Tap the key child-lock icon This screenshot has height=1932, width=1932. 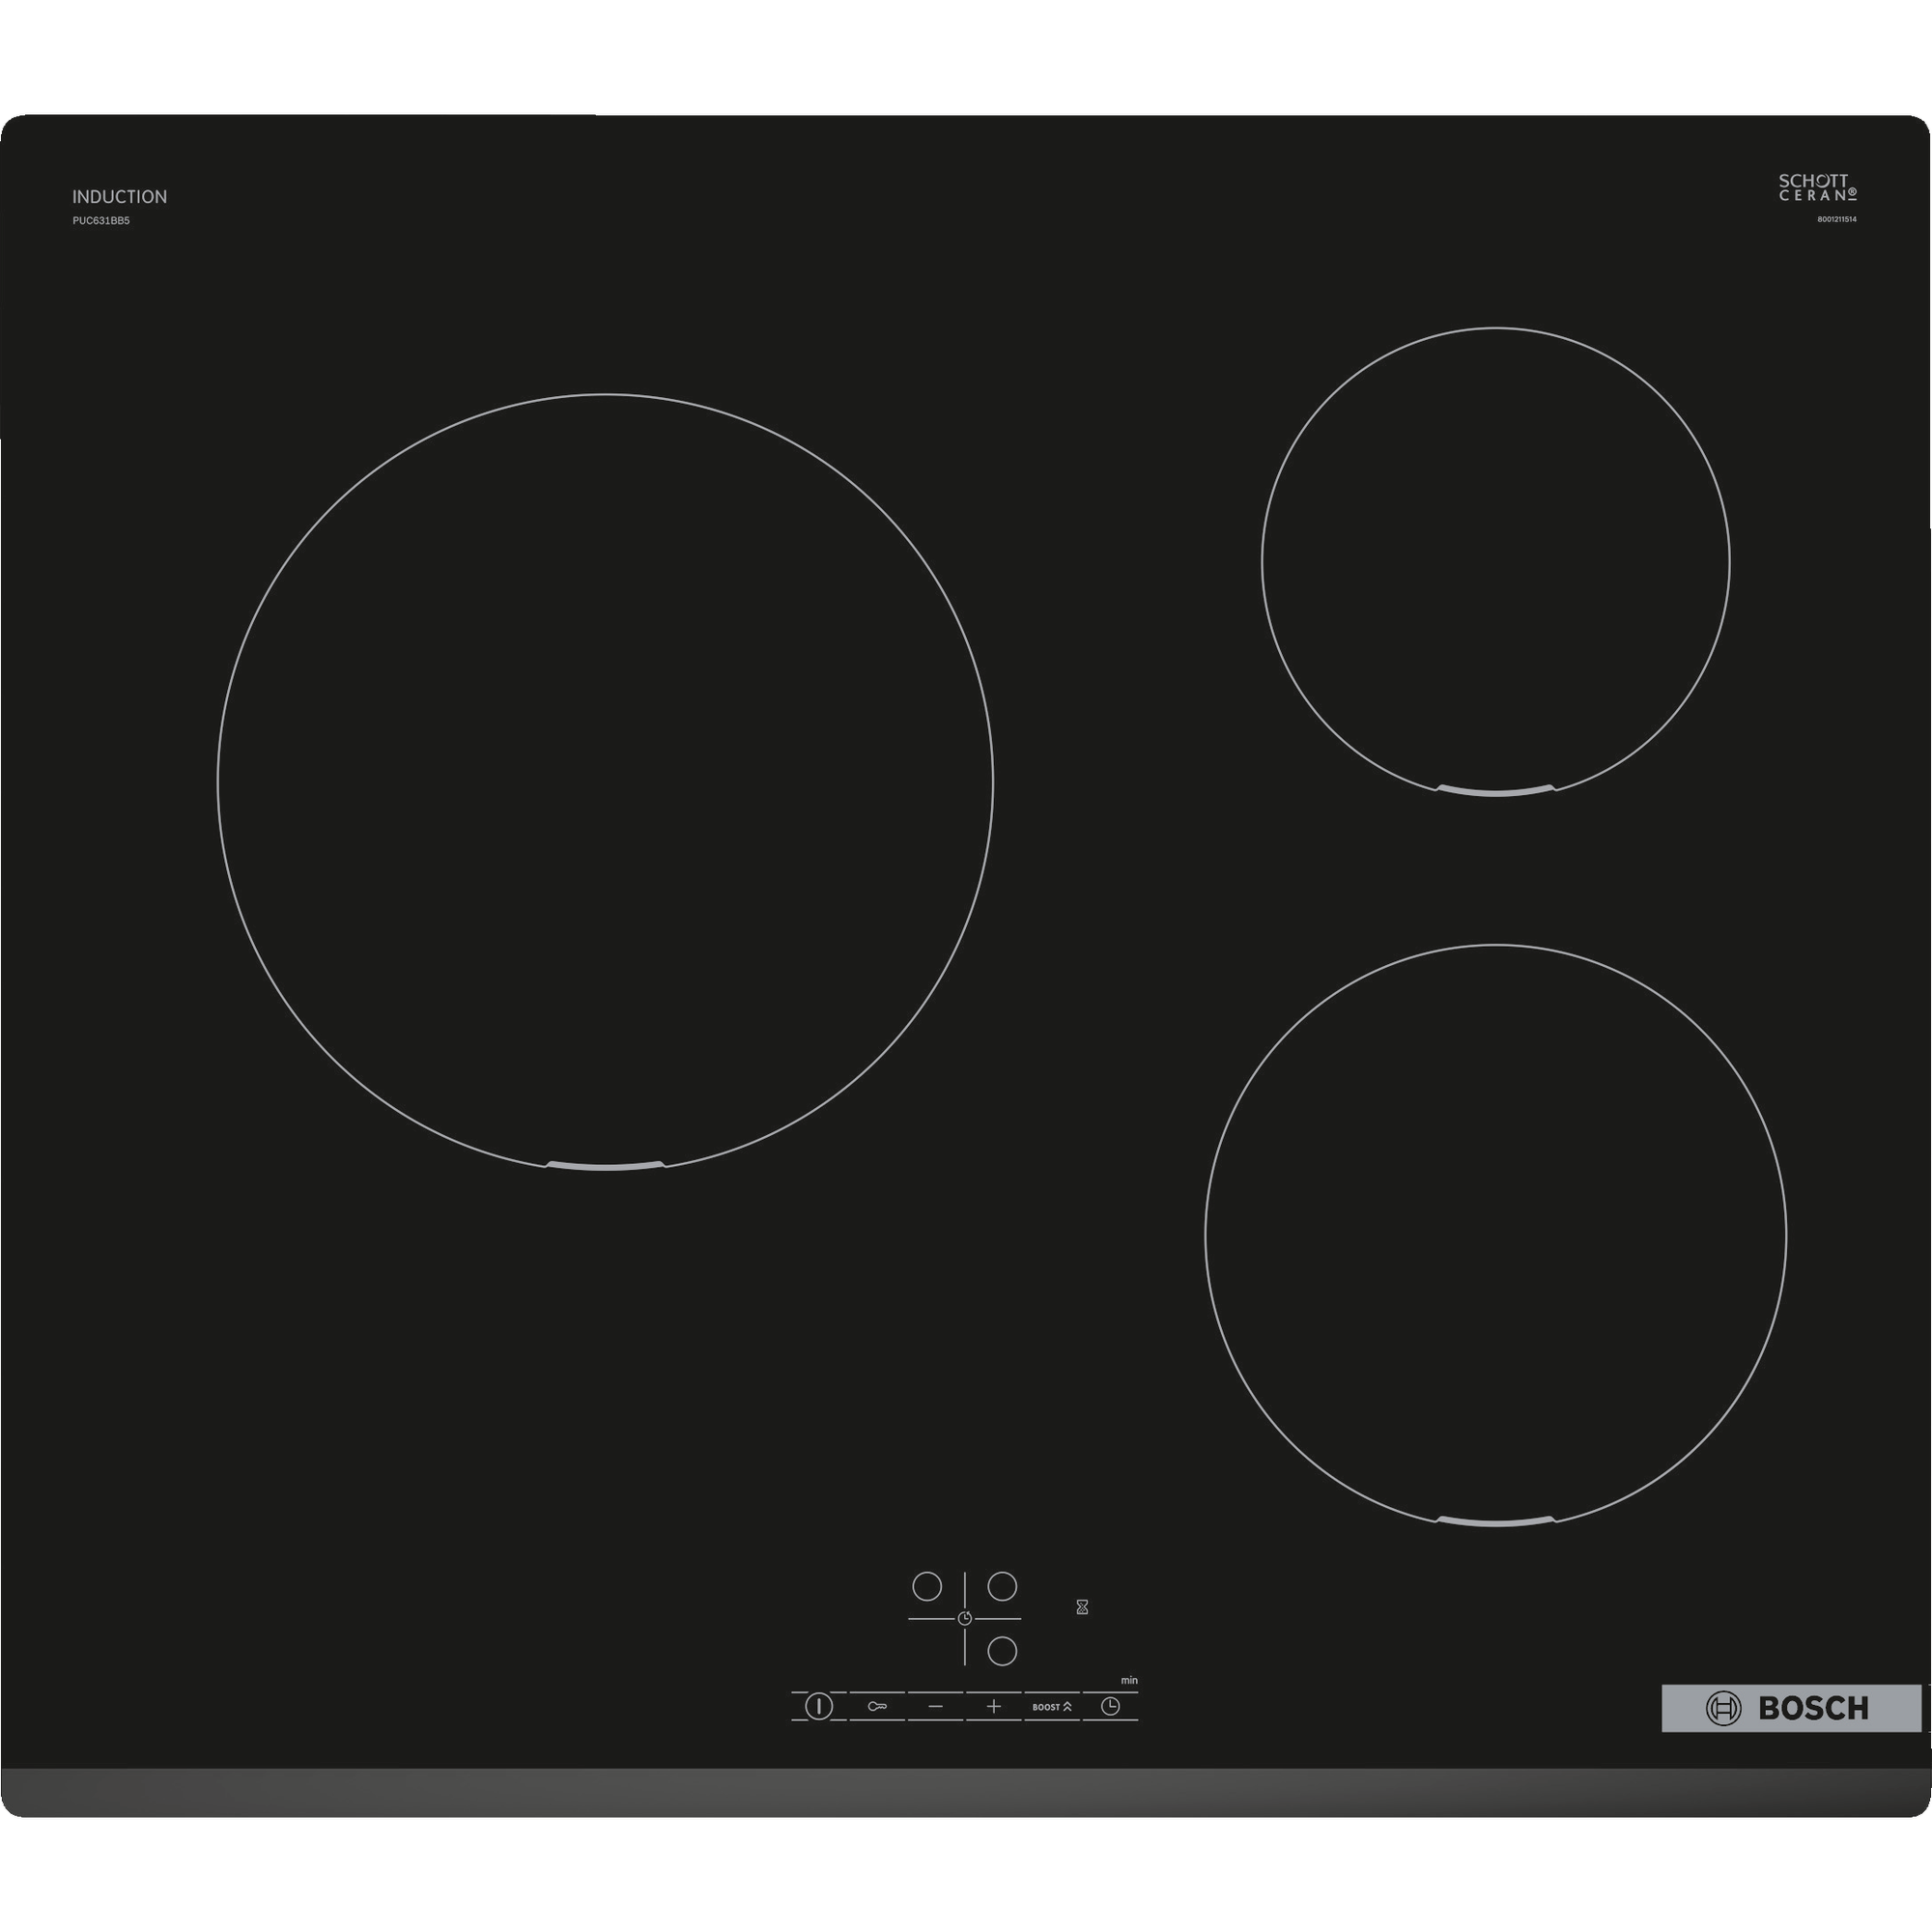pos(877,1706)
